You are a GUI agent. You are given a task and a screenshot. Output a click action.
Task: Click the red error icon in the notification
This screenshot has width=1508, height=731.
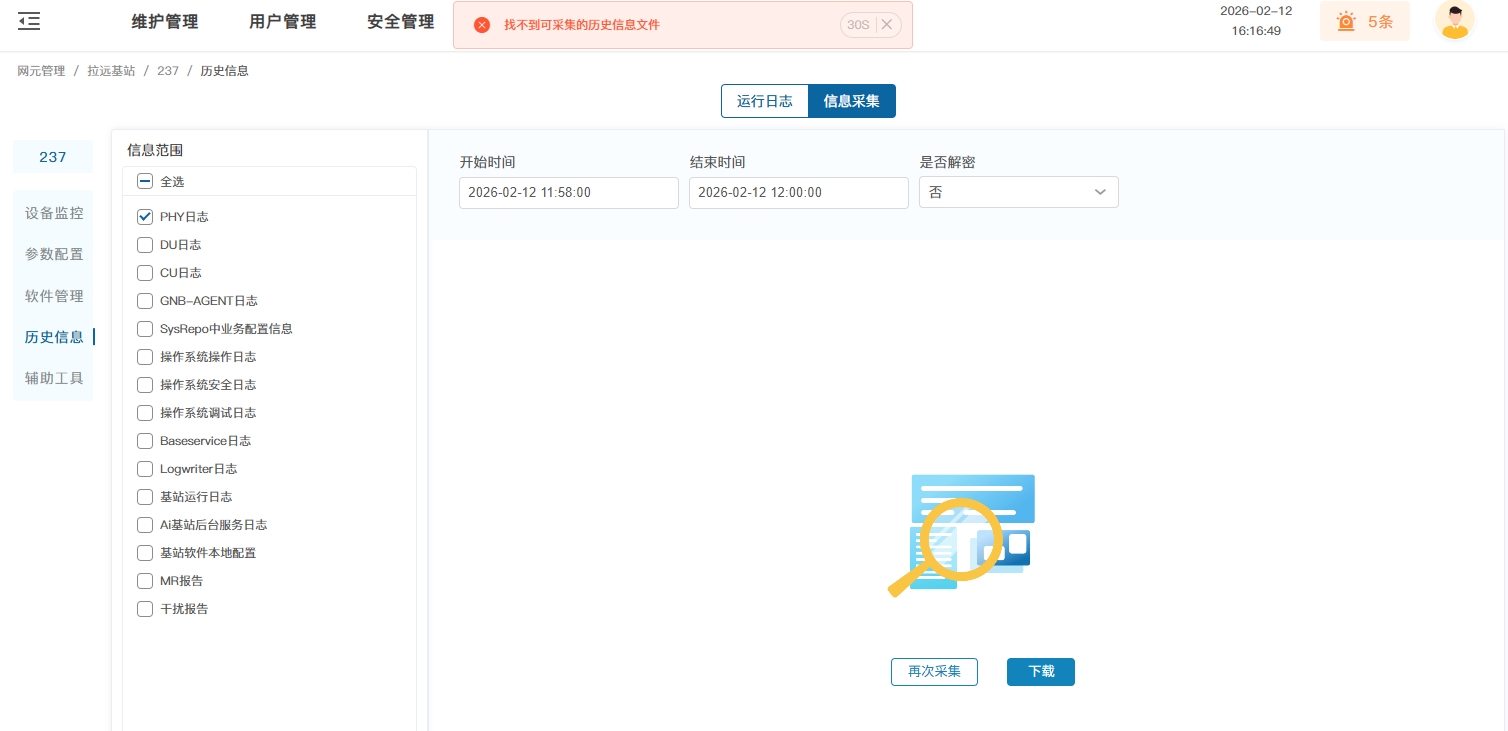coord(482,25)
